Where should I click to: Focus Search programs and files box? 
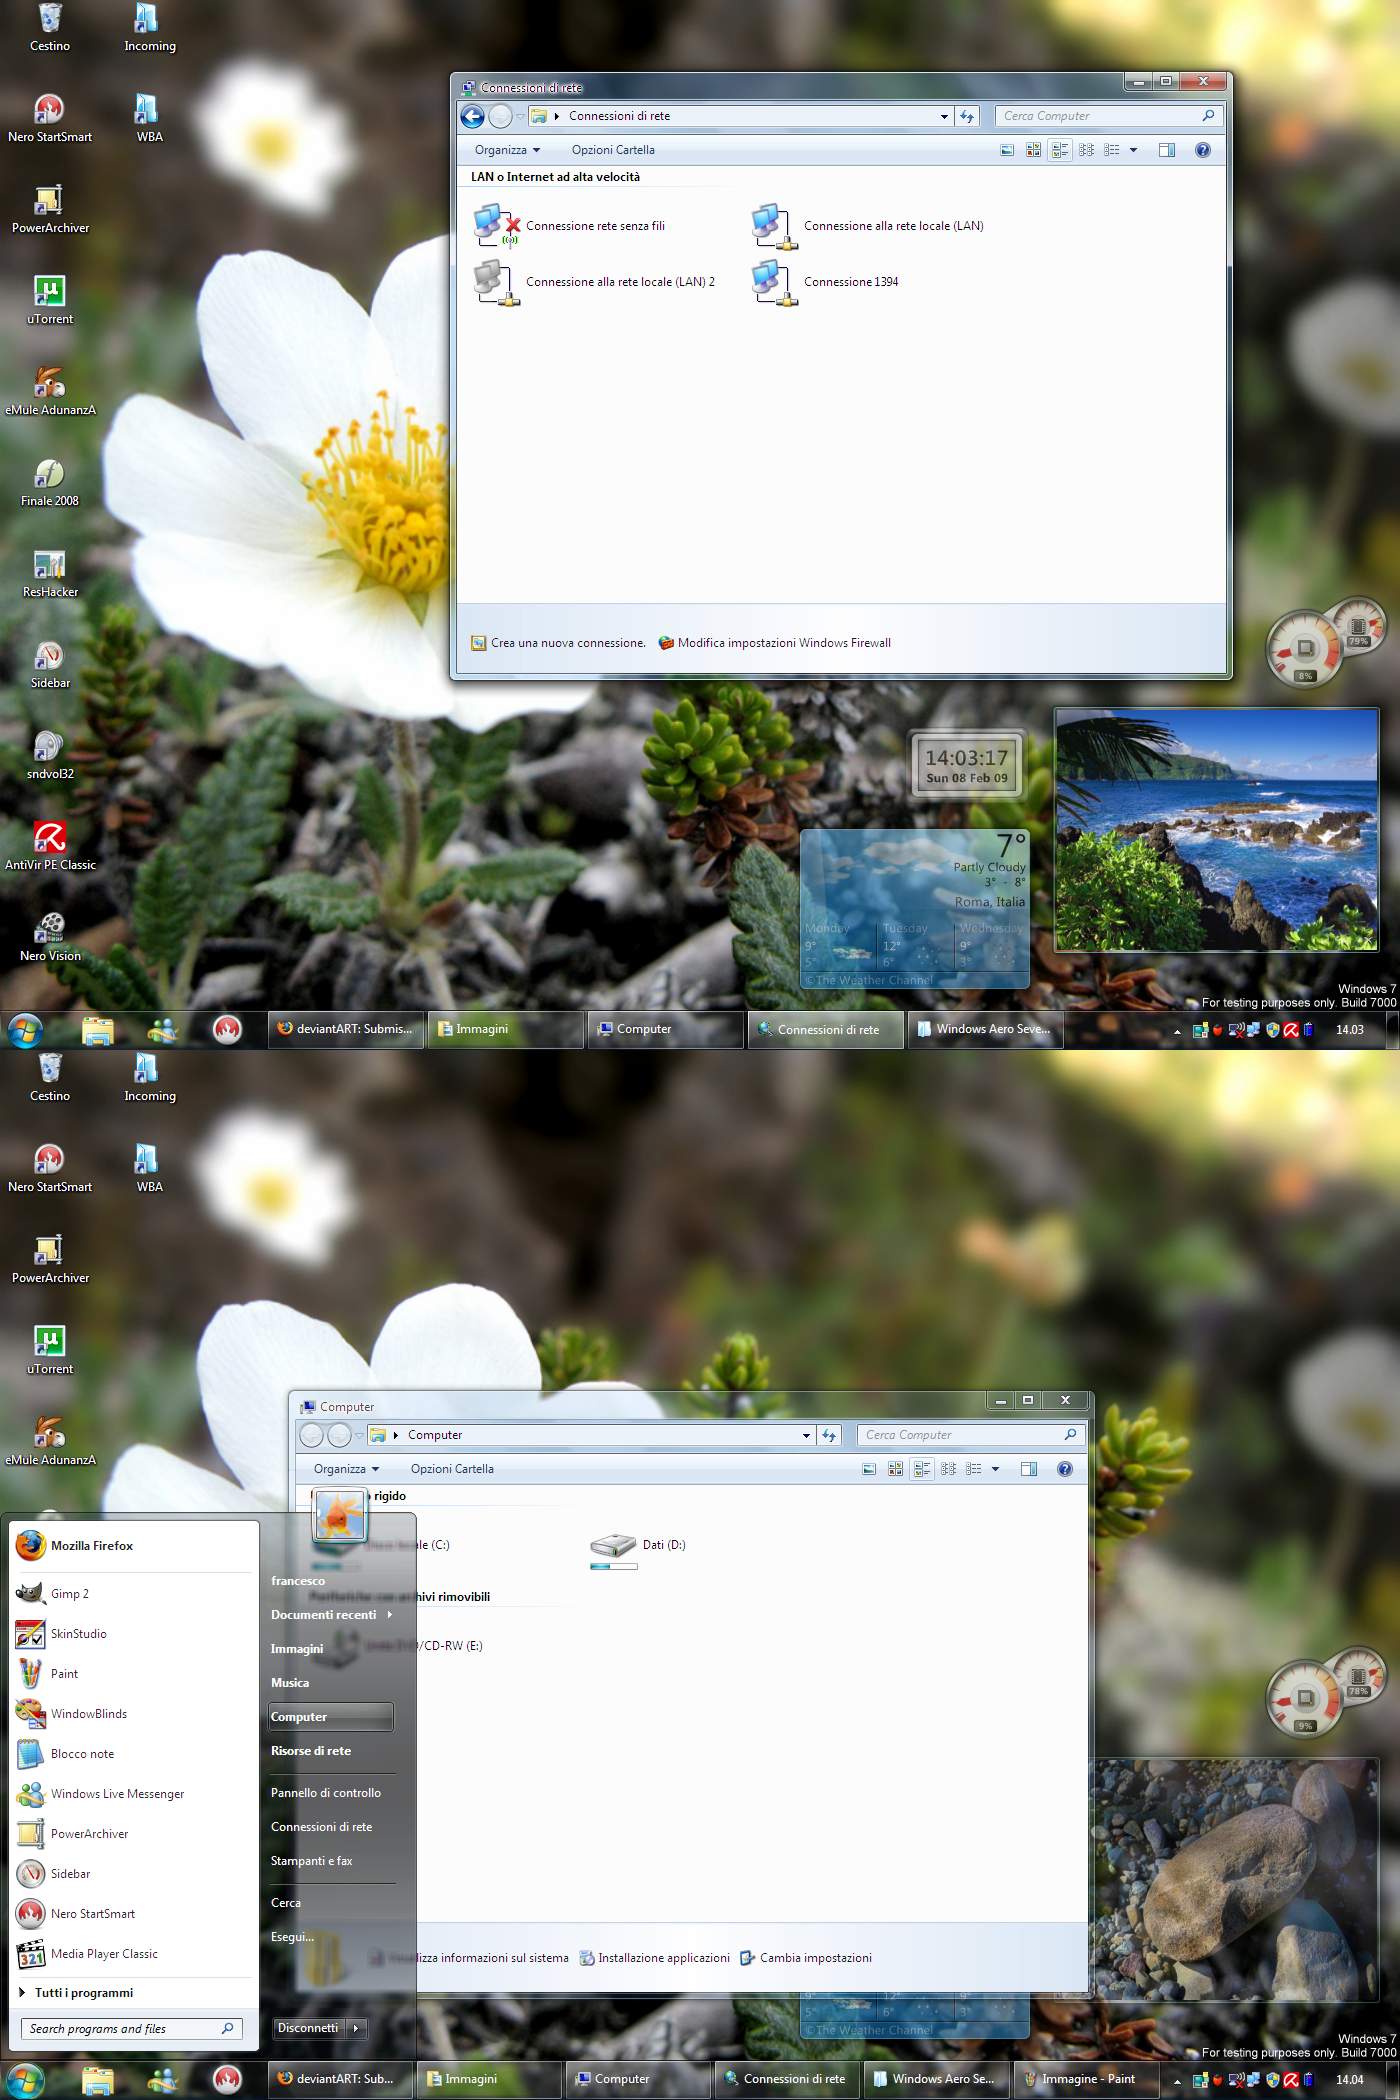(132, 2029)
